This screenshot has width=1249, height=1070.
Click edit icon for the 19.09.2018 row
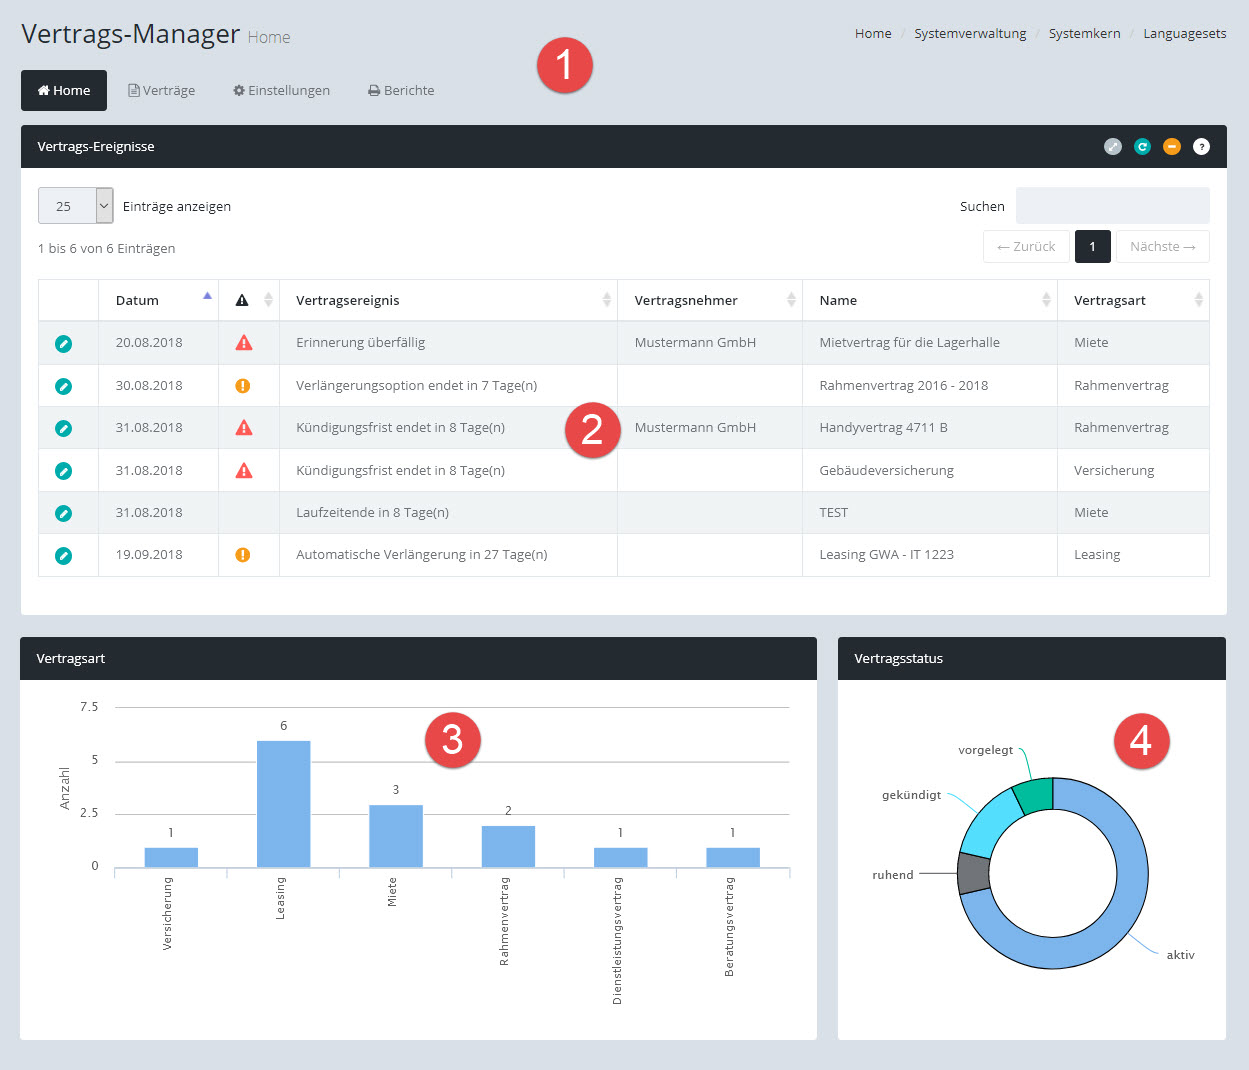point(63,556)
